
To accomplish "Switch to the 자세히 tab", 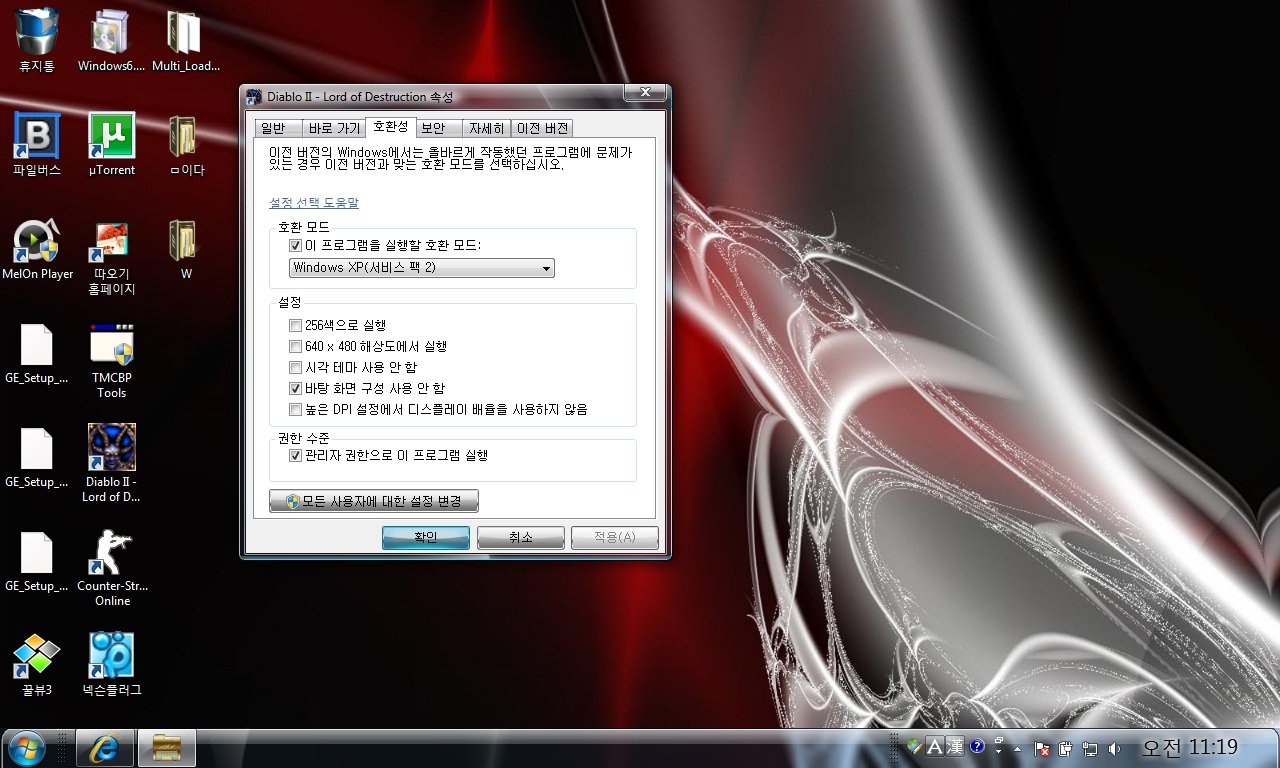I will [487, 129].
